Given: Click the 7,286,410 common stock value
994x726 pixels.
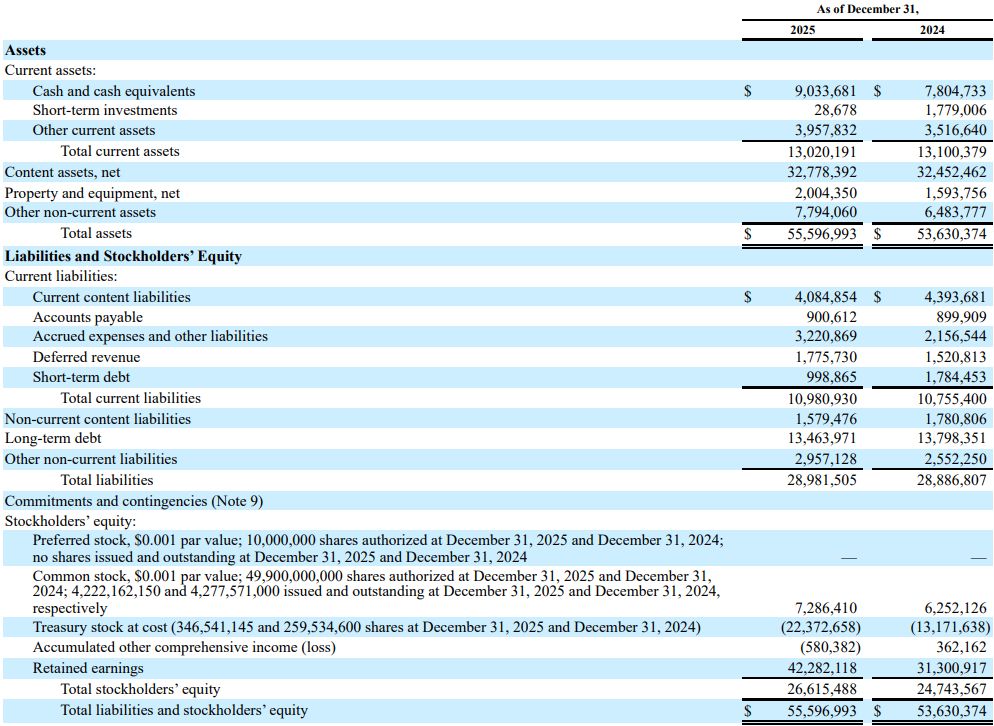Looking at the screenshot, I should 825,608.
